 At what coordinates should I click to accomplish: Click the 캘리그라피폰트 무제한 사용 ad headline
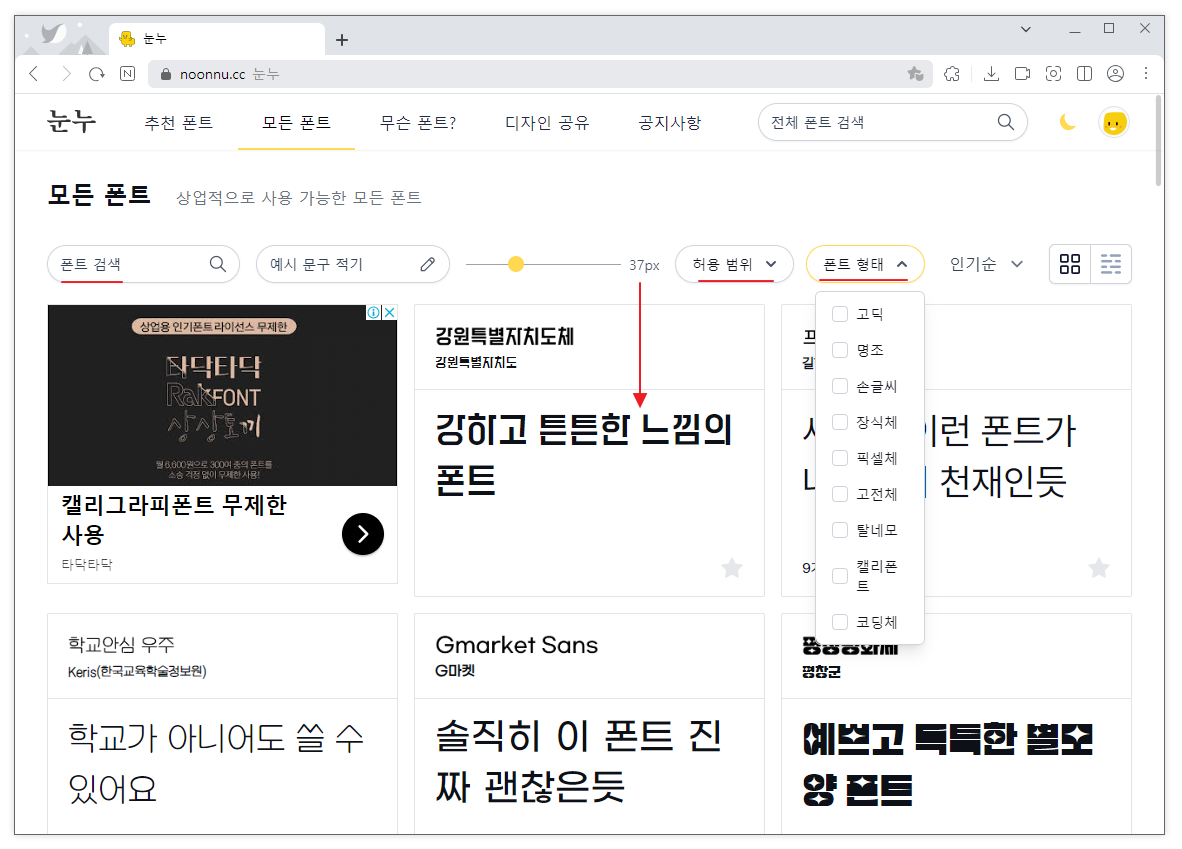174,520
